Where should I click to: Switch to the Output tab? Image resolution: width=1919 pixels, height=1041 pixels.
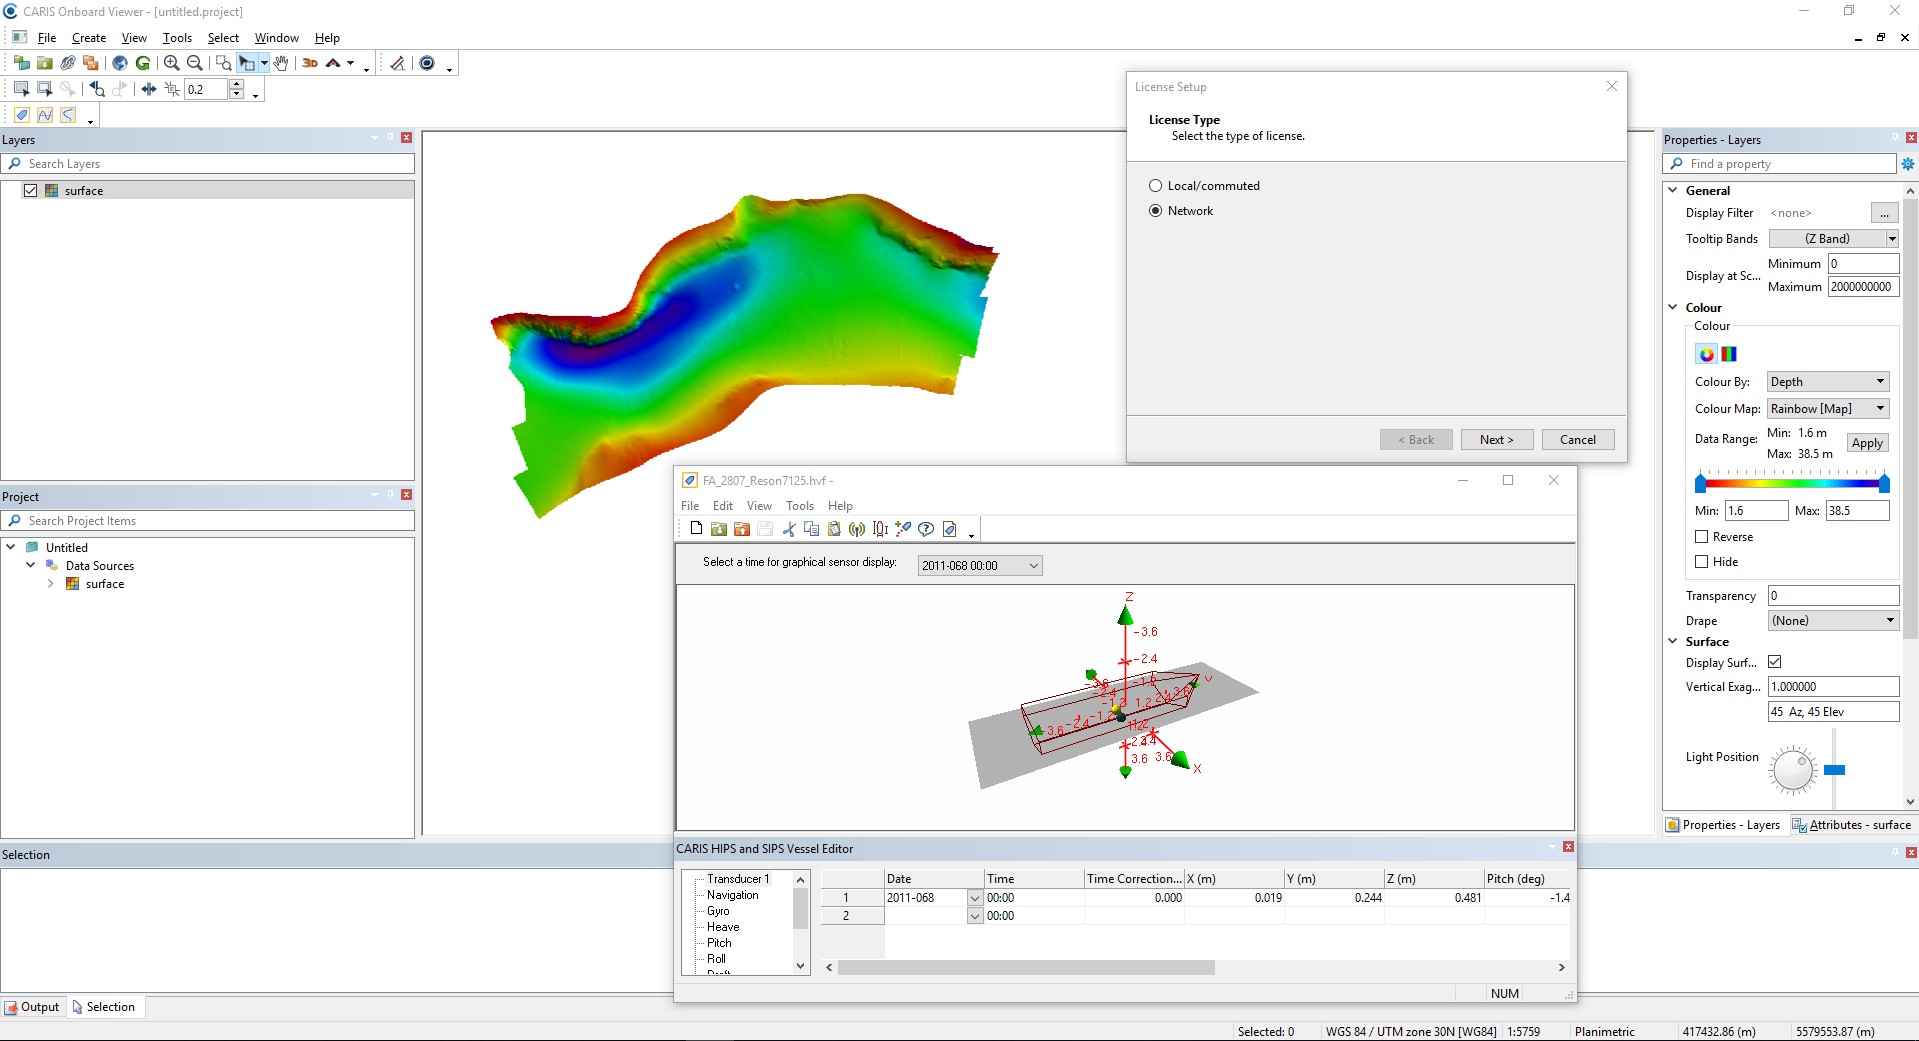pyautogui.click(x=32, y=1007)
